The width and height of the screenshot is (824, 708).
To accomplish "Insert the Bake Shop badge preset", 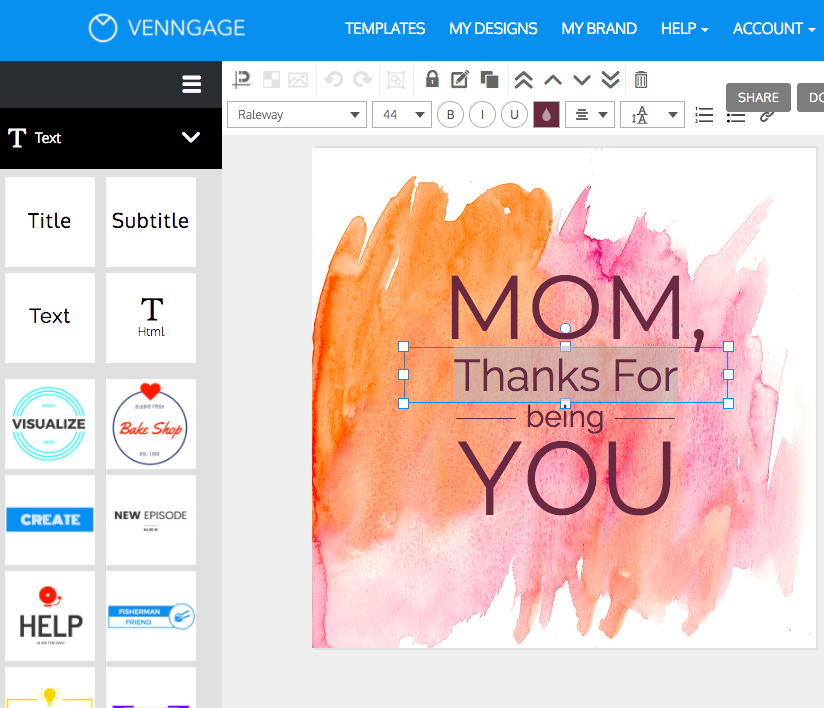I will click(x=151, y=424).
